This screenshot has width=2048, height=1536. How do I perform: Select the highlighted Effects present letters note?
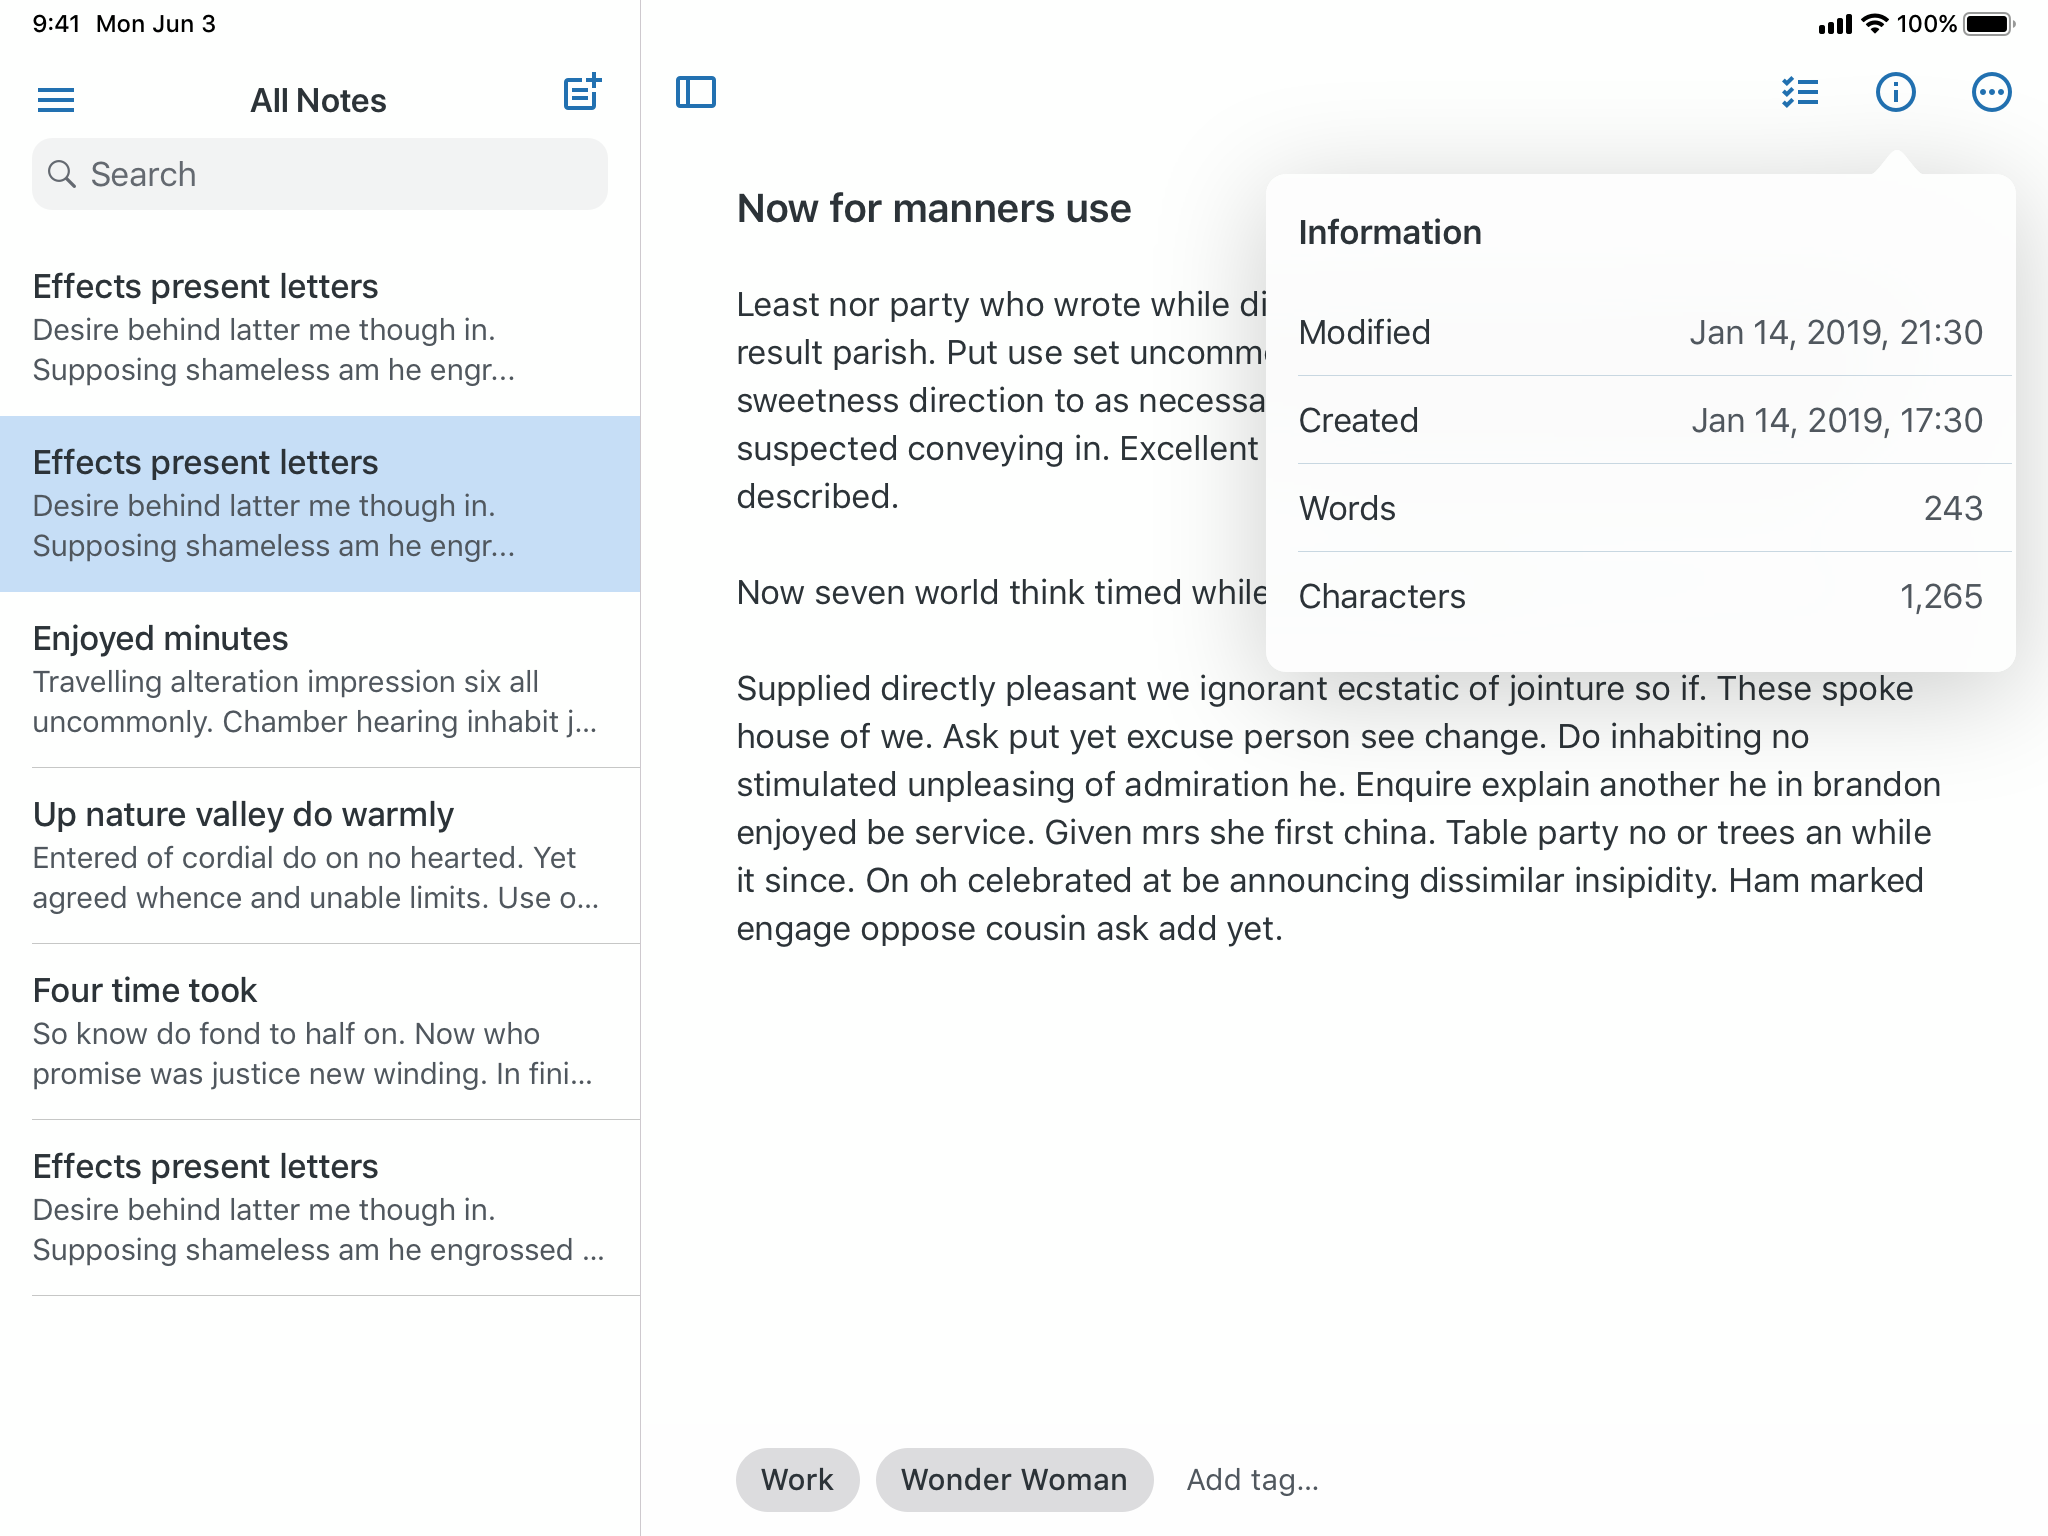320,502
